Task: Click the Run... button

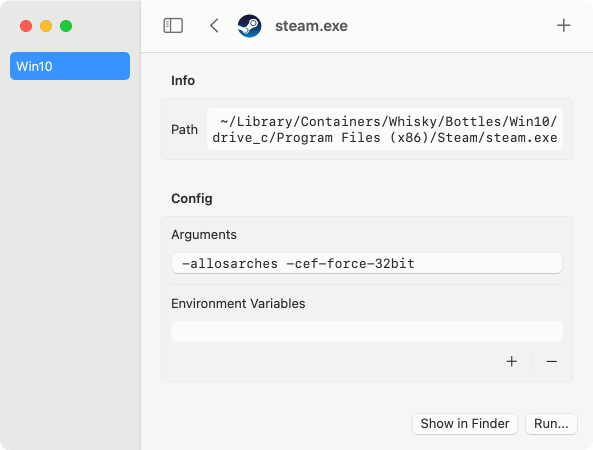Action: (551, 424)
